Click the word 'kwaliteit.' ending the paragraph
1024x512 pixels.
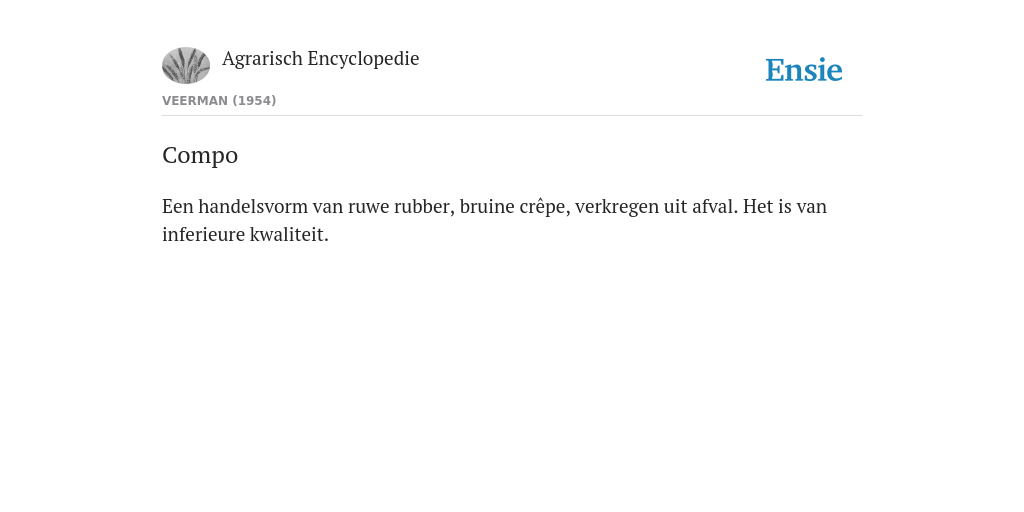(x=289, y=234)
